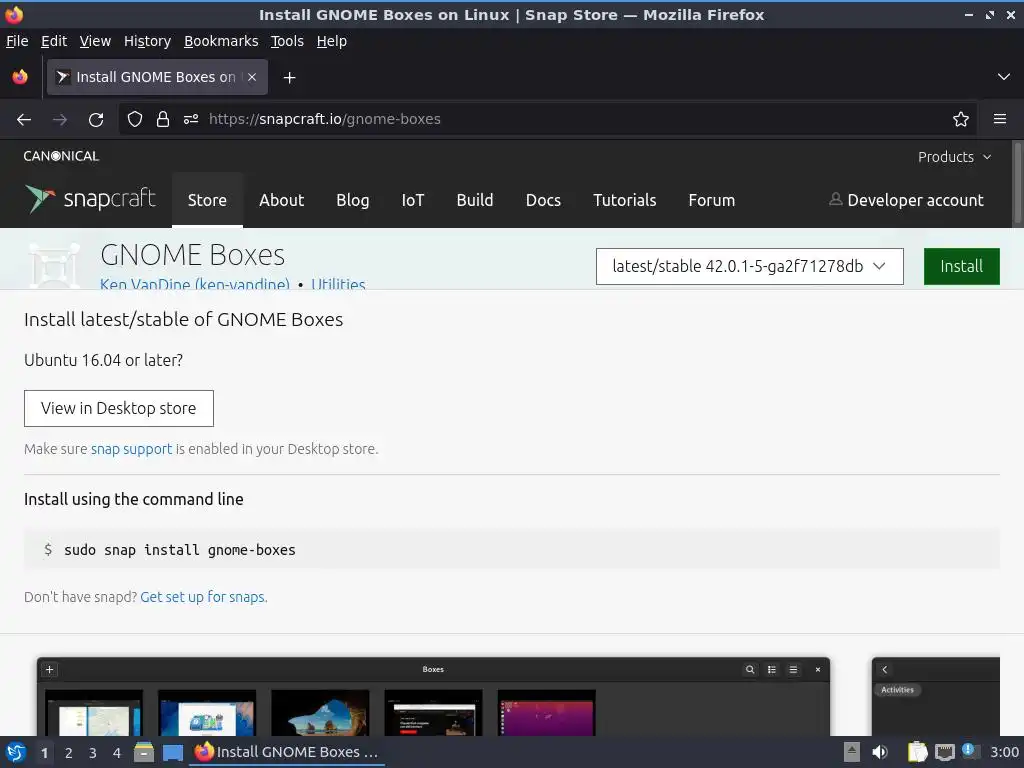The height and width of the screenshot is (768, 1024).
Task: Go to the About page
Action: click(x=281, y=200)
